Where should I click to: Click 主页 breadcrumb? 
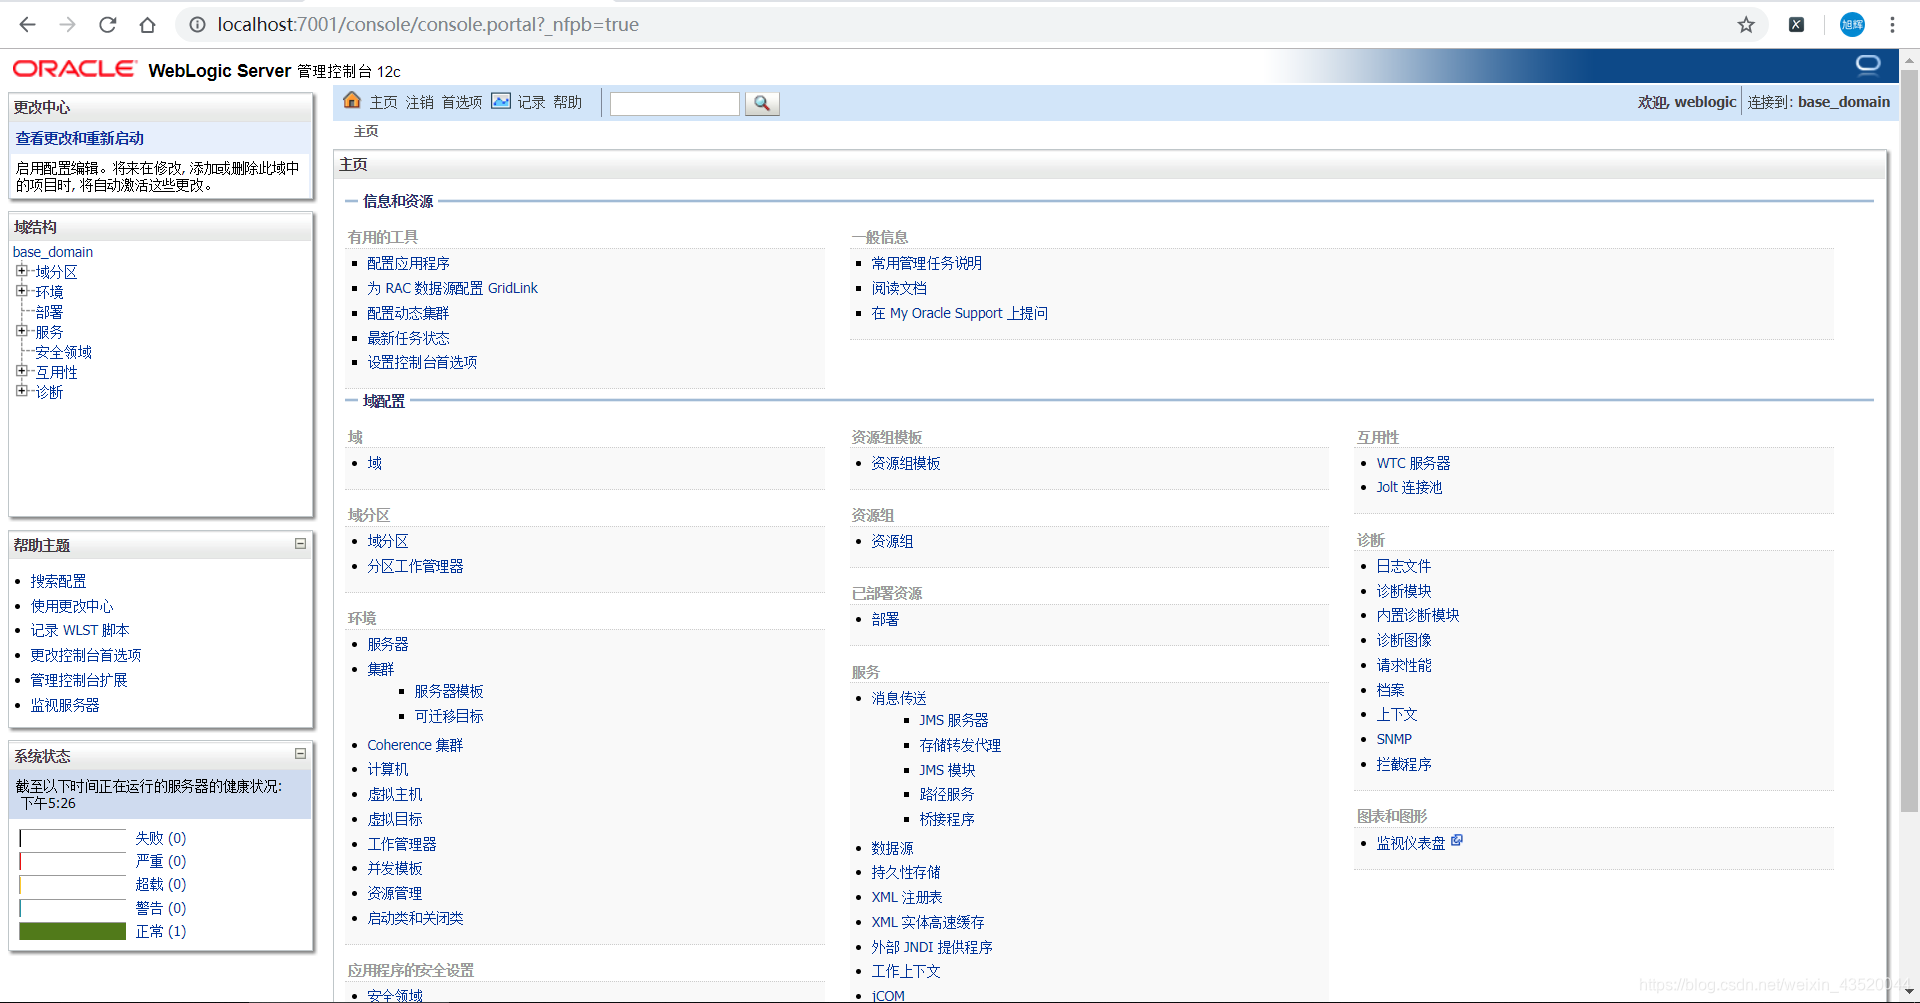point(366,131)
